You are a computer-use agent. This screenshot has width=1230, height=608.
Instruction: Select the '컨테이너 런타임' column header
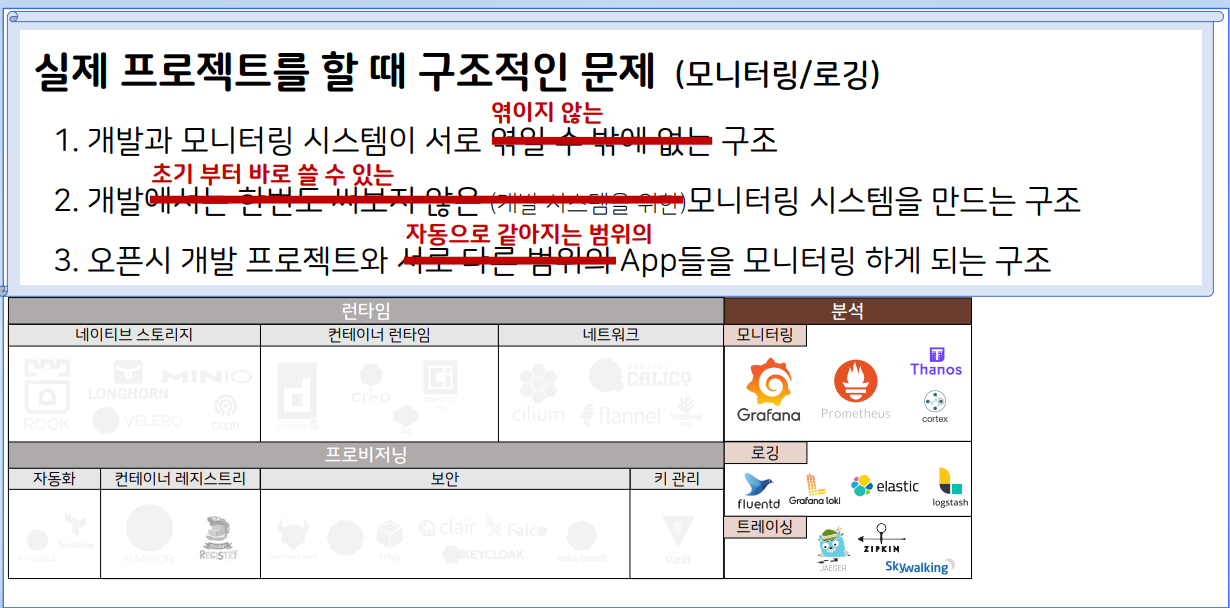(x=379, y=335)
